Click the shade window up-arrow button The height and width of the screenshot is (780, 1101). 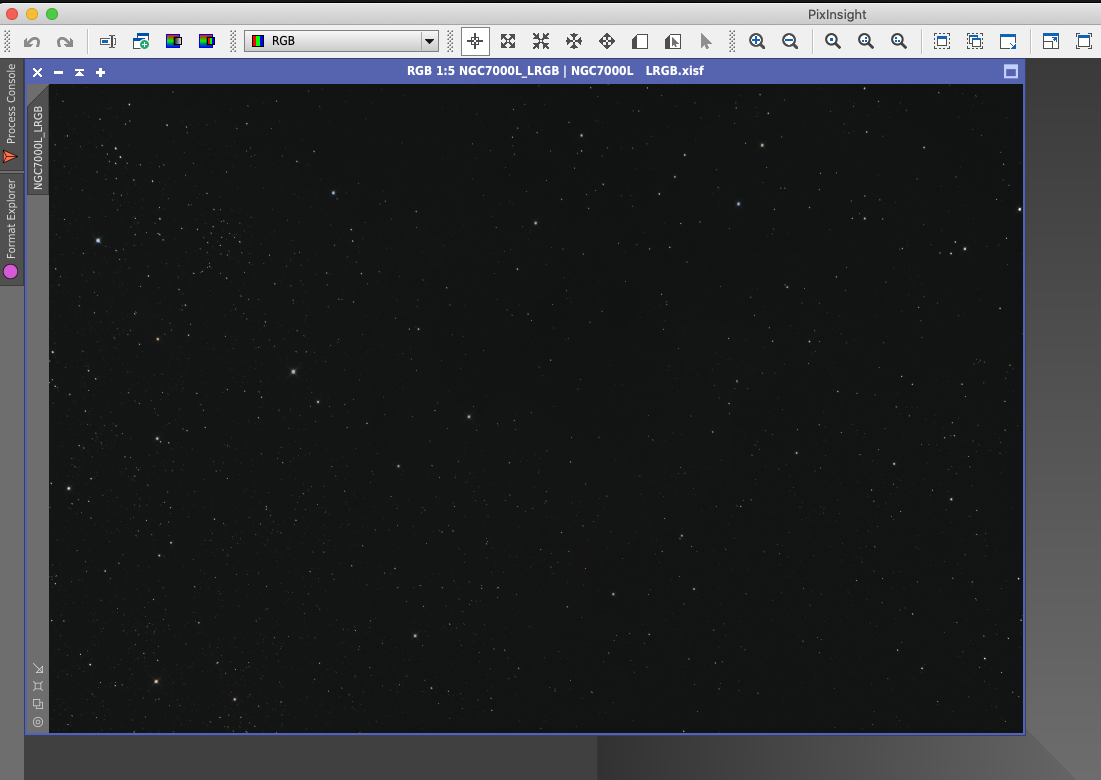point(79,72)
